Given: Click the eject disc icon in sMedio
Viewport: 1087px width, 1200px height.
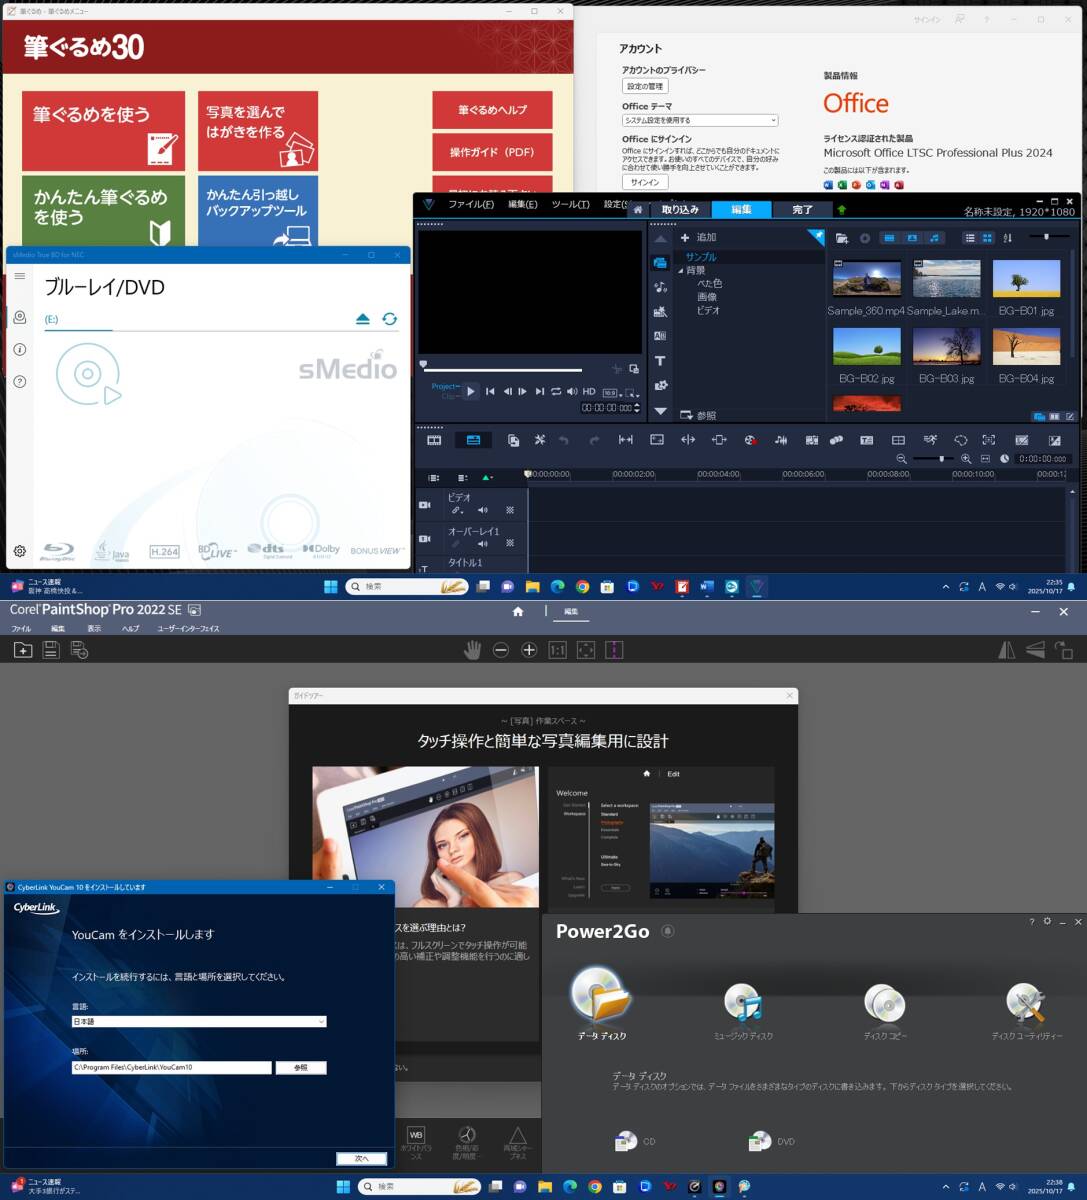Looking at the screenshot, I should 363,319.
